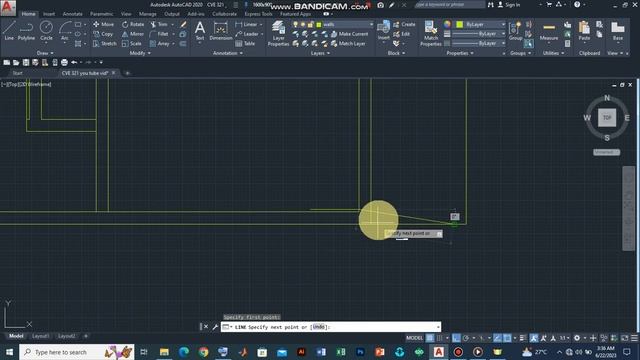Image resolution: width=640 pixels, height=360 pixels.
Task: Select the Line tool
Action: coord(9,31)
